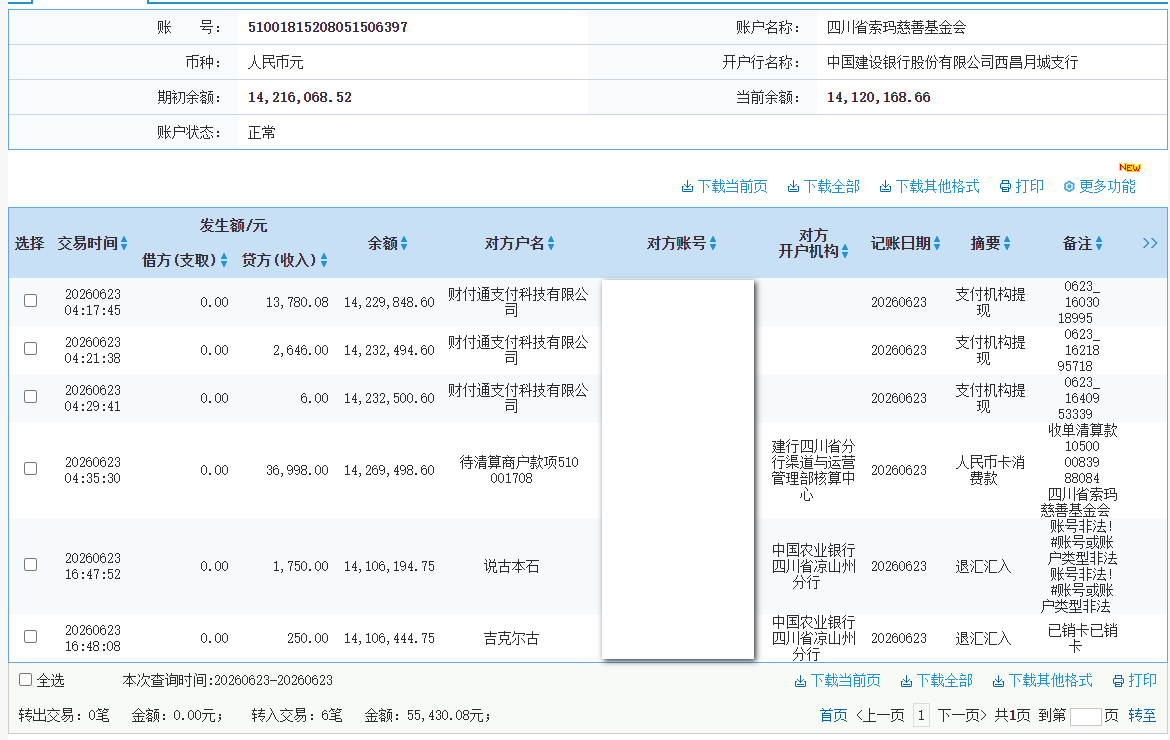The image size is (1170, 740).
Task: Select the 04:17:45 transaction checkbox
Action: tap(31, 301)
